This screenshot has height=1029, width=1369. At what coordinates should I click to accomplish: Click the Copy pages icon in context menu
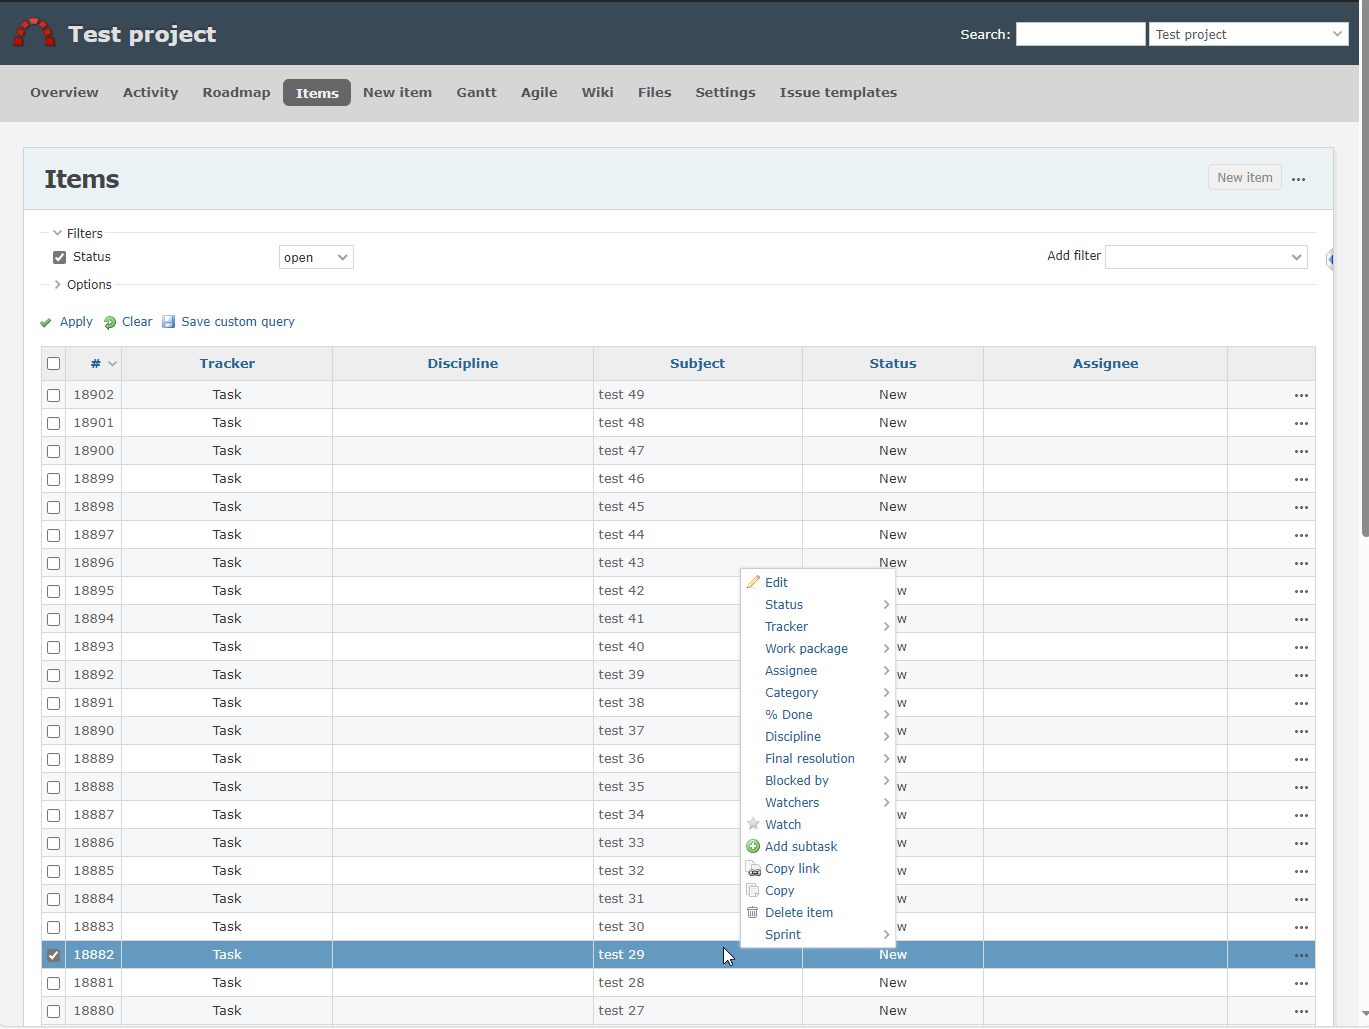[753, 890]
